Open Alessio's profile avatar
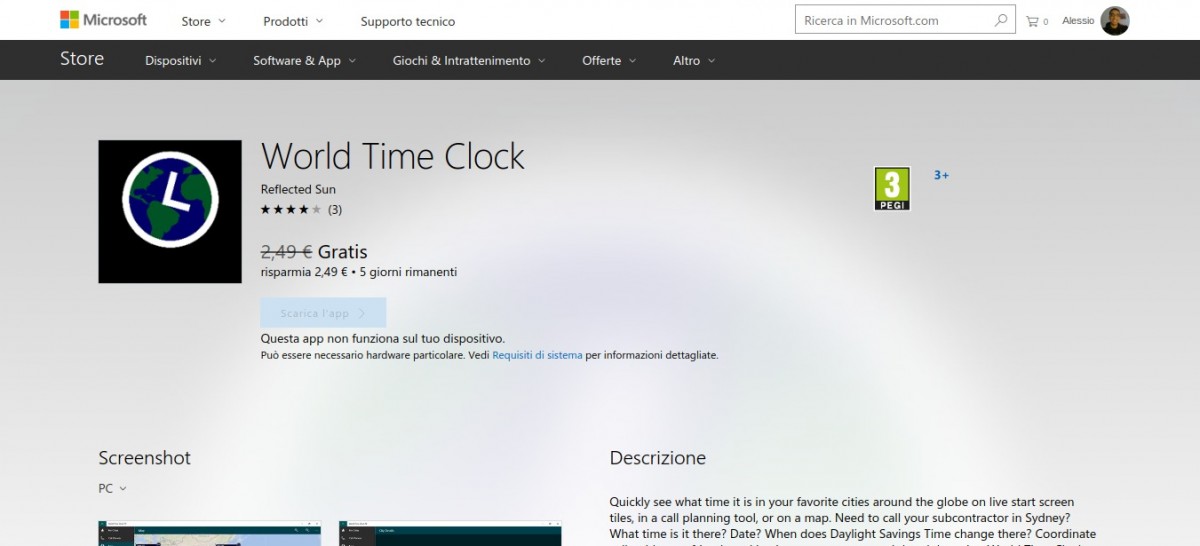Image resolution: width=1200 pixels, height=546 pixels. [x=1115, y=21]
